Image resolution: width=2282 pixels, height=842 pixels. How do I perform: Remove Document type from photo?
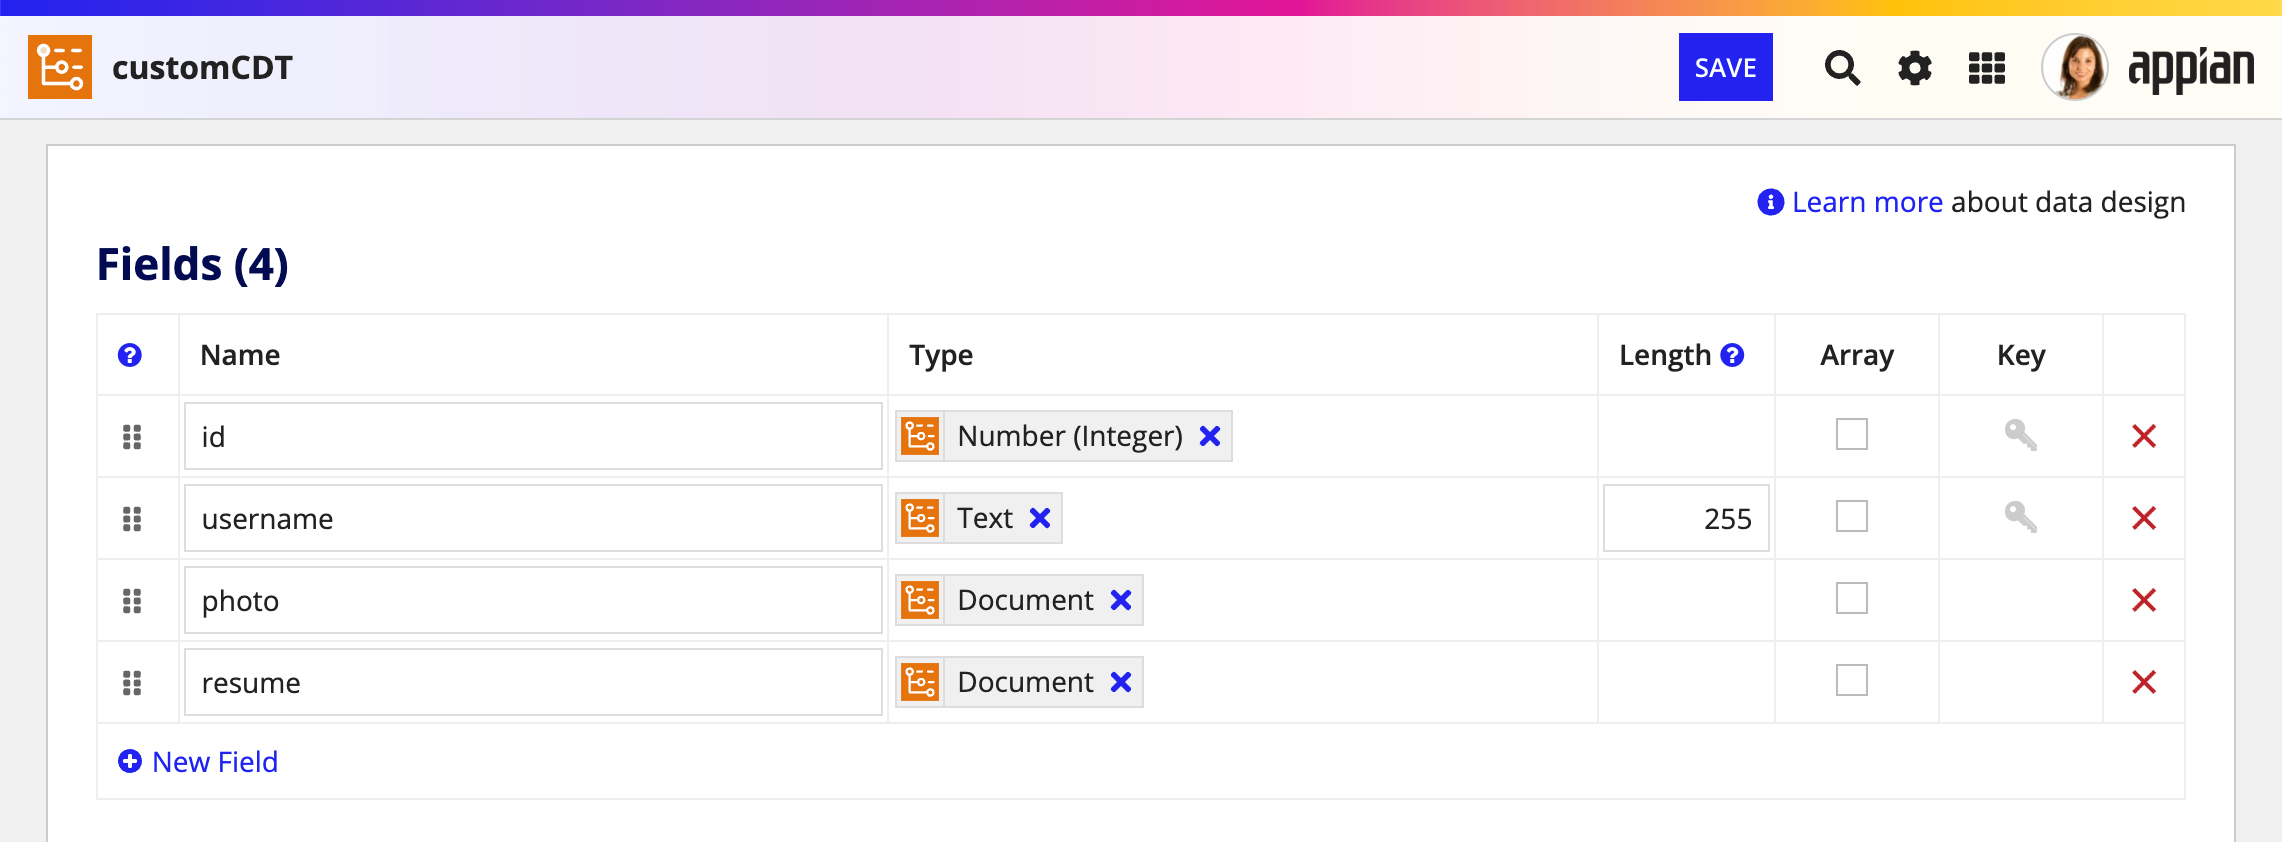(x=1121, y=600)
